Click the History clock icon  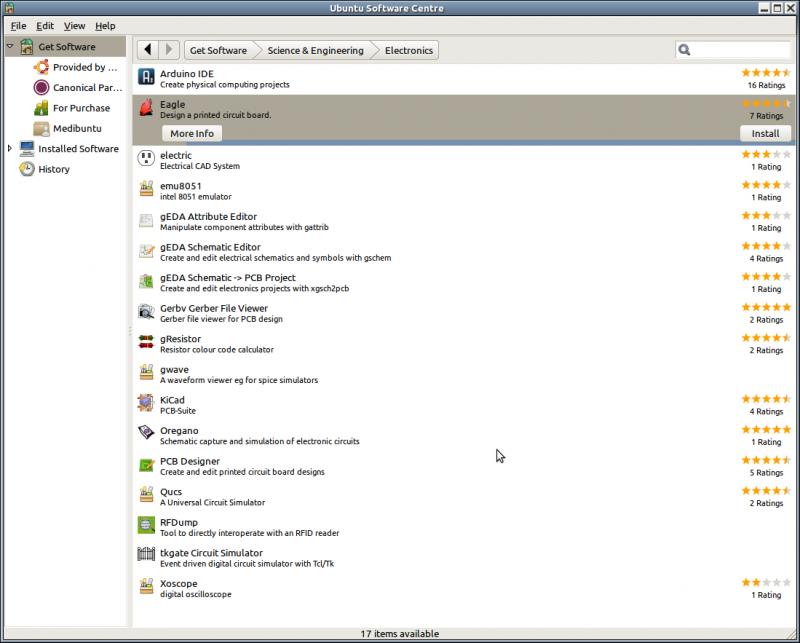[x=27, y=169]
